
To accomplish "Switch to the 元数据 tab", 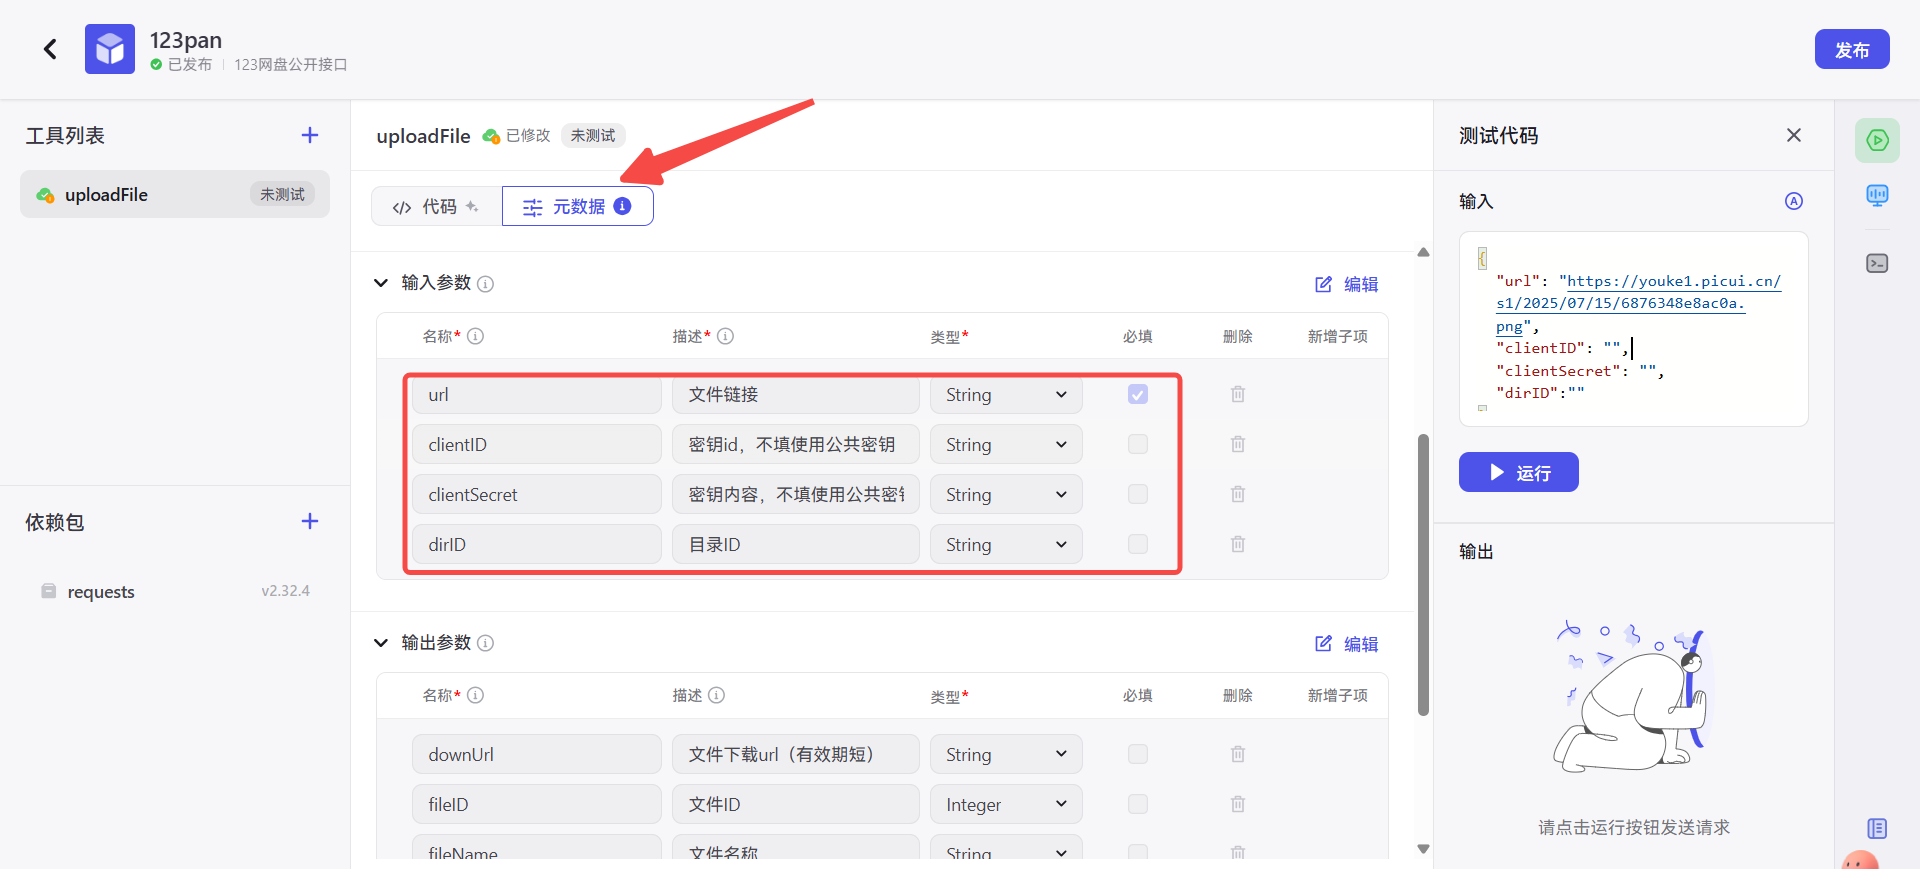I will 578,206.
